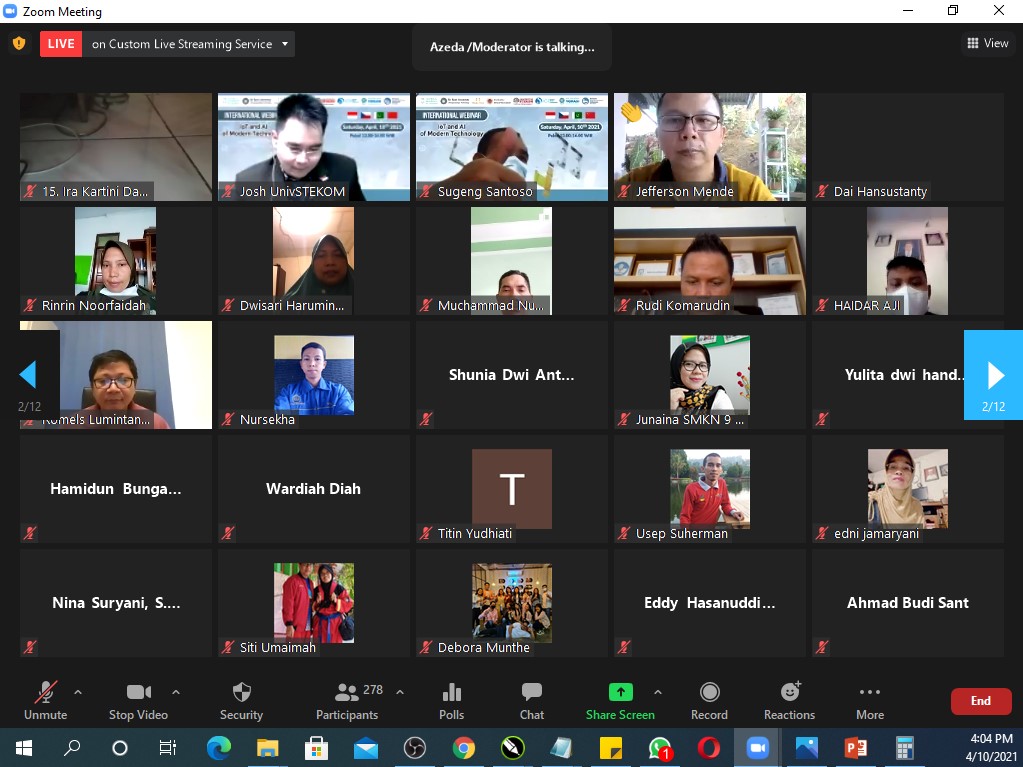Select Jefferson Mende video tile
The image size is (1023, 767).
tap(710, 147)
